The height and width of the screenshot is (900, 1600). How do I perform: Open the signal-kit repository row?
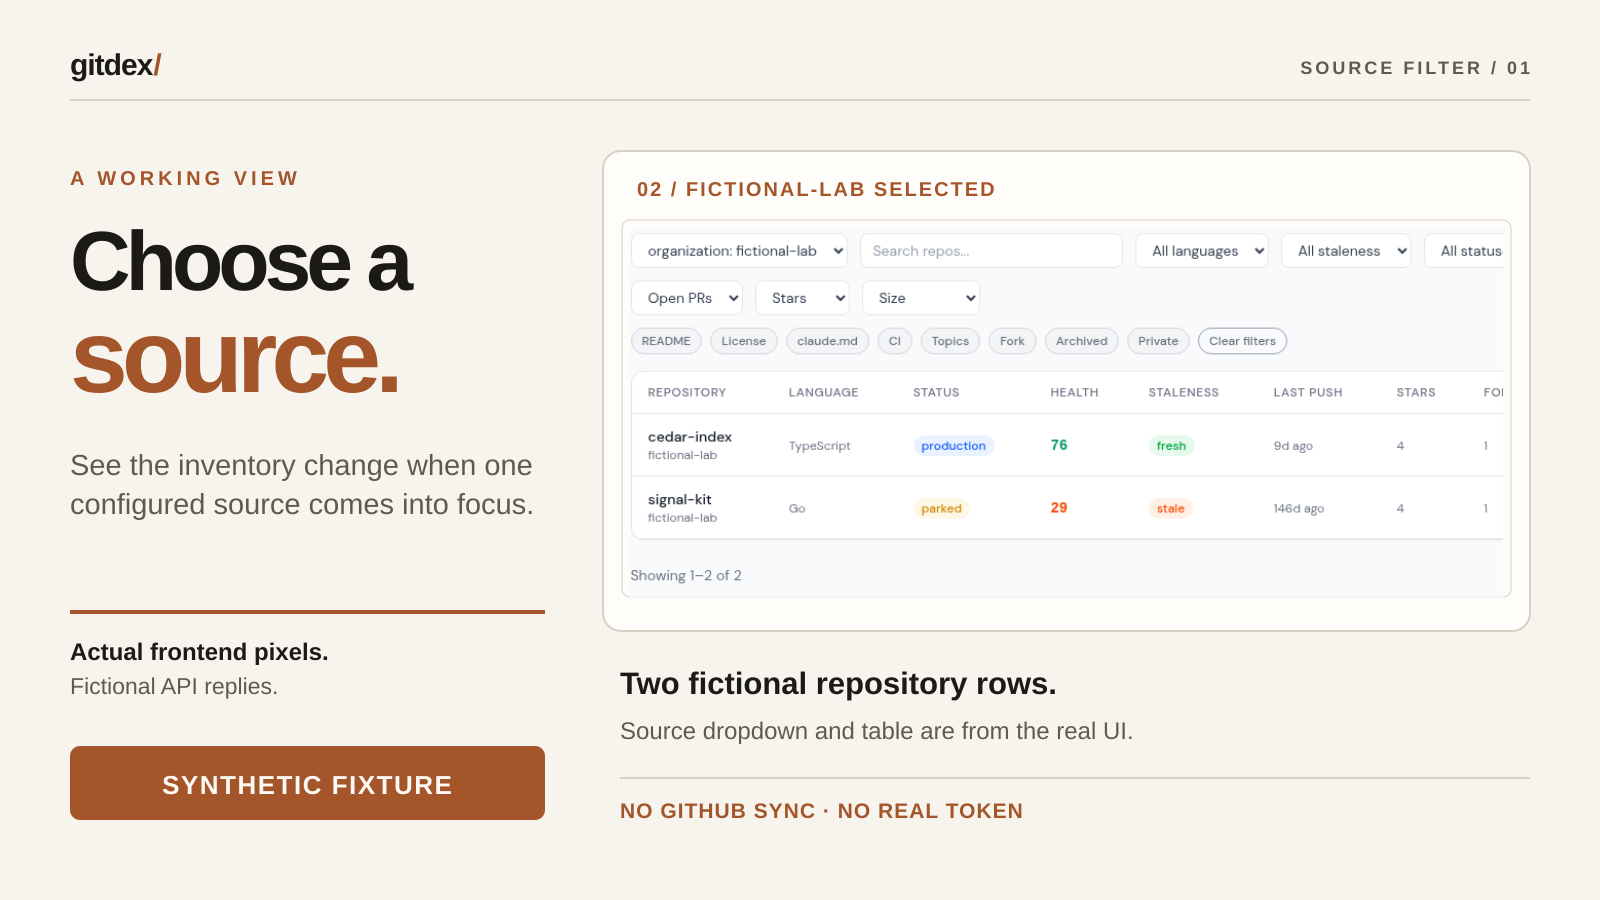[1067, 508]
